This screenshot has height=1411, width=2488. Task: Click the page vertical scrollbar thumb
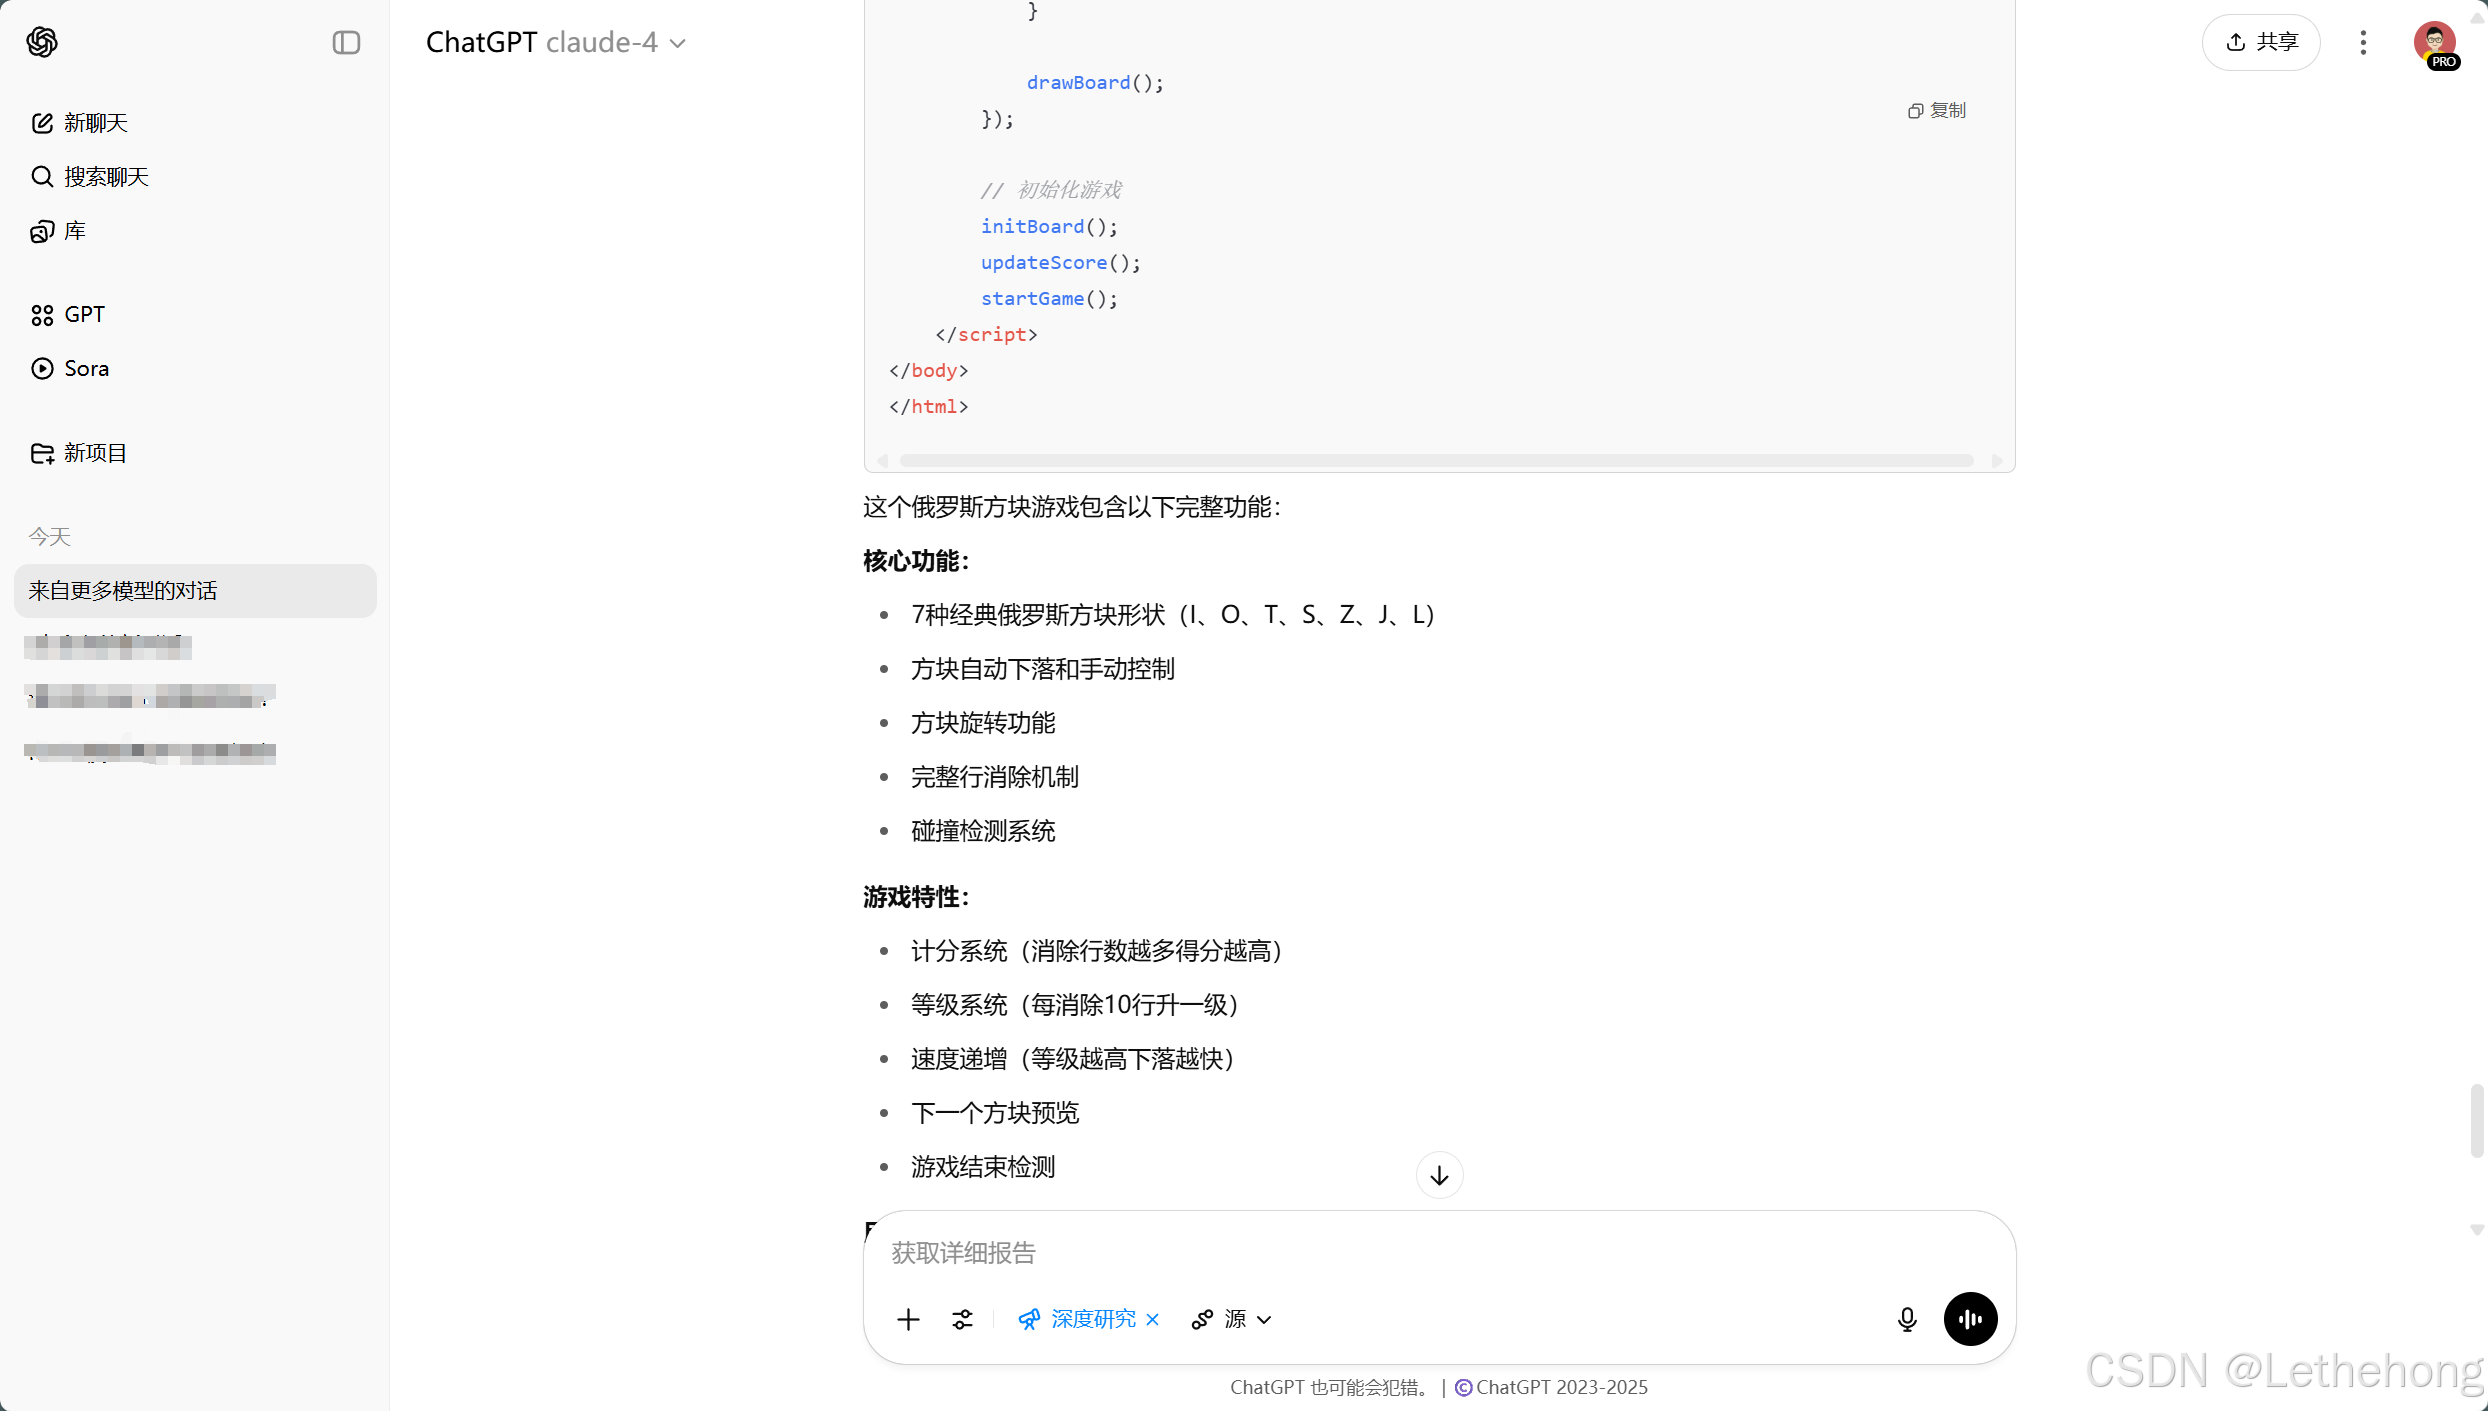pos(2476,1120)
